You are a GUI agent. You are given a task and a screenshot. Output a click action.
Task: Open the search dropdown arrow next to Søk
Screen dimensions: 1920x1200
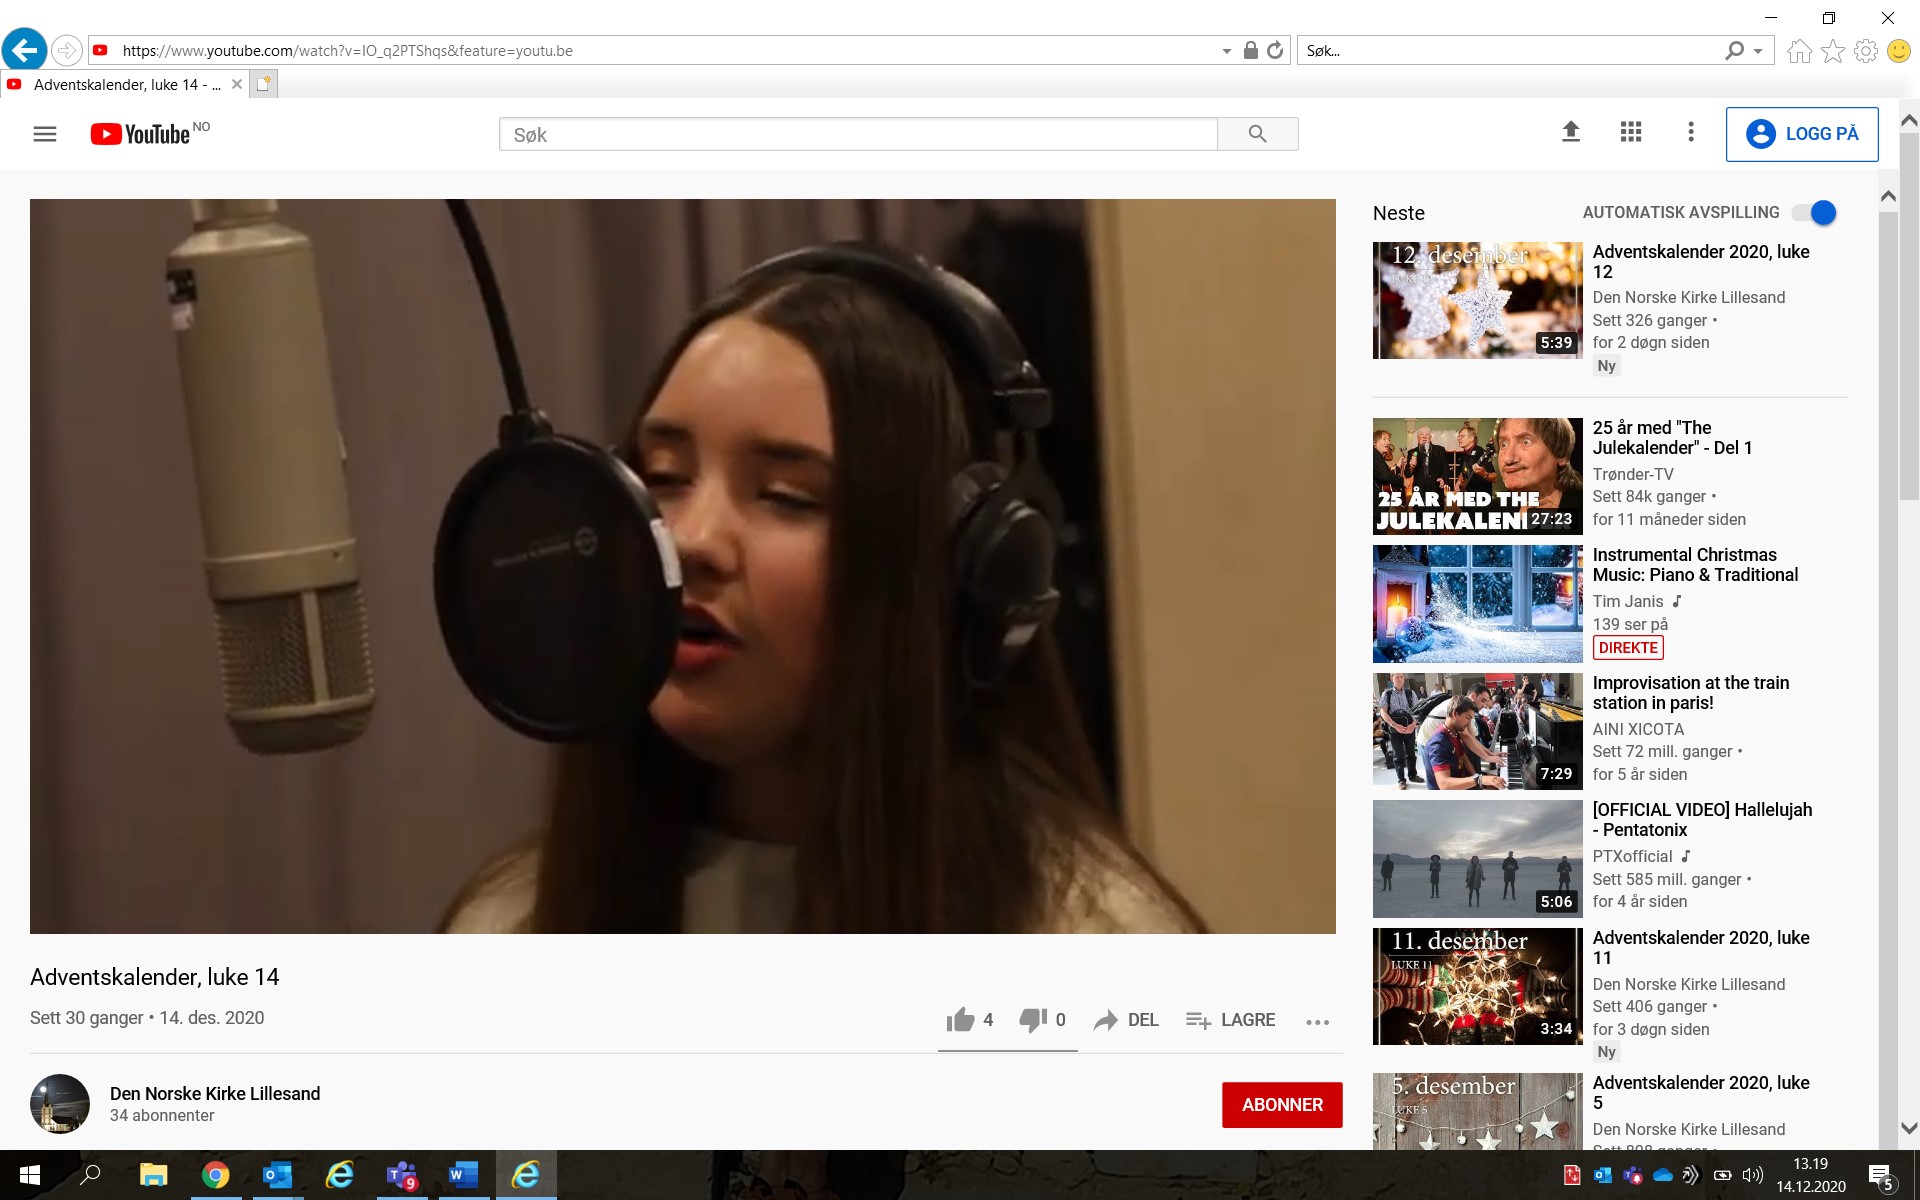pos(1757,50)
